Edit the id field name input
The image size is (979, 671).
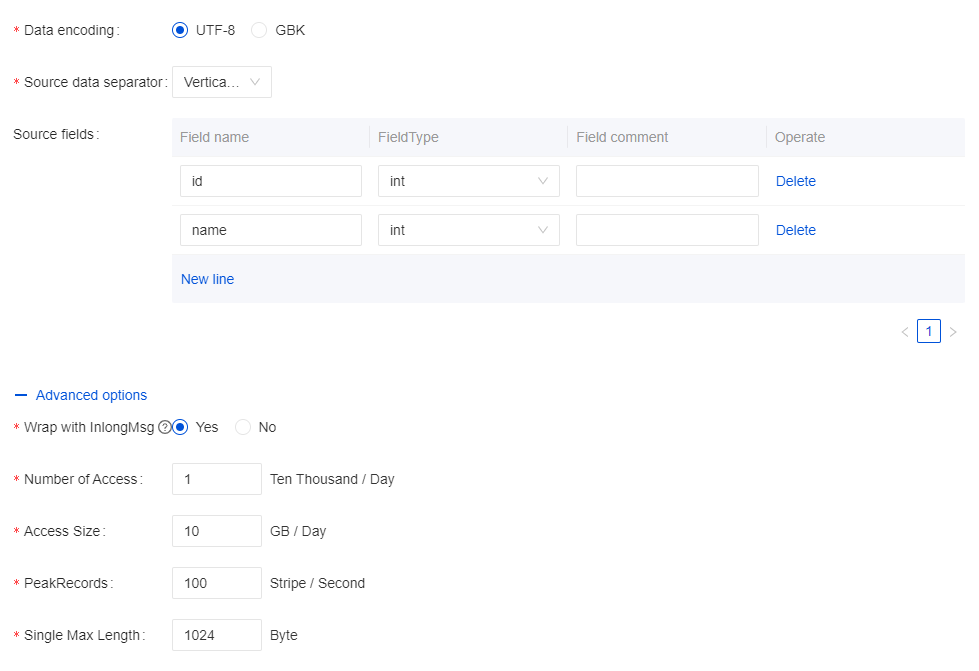click(270, 181)
